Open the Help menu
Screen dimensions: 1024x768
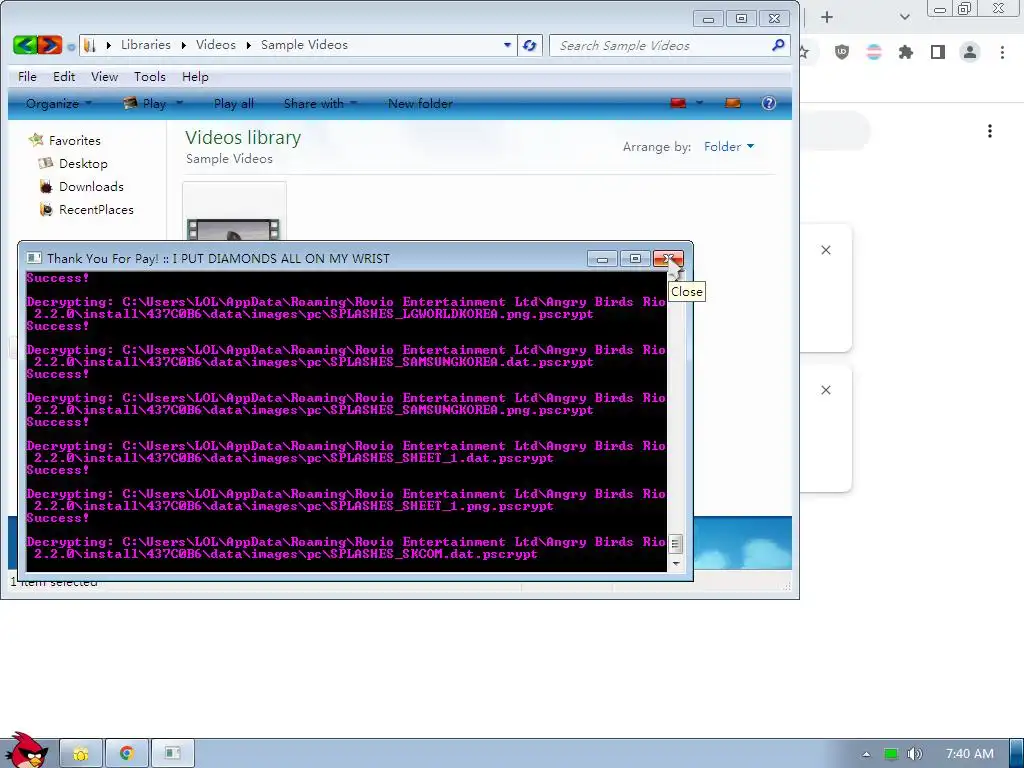pos(195,76)
